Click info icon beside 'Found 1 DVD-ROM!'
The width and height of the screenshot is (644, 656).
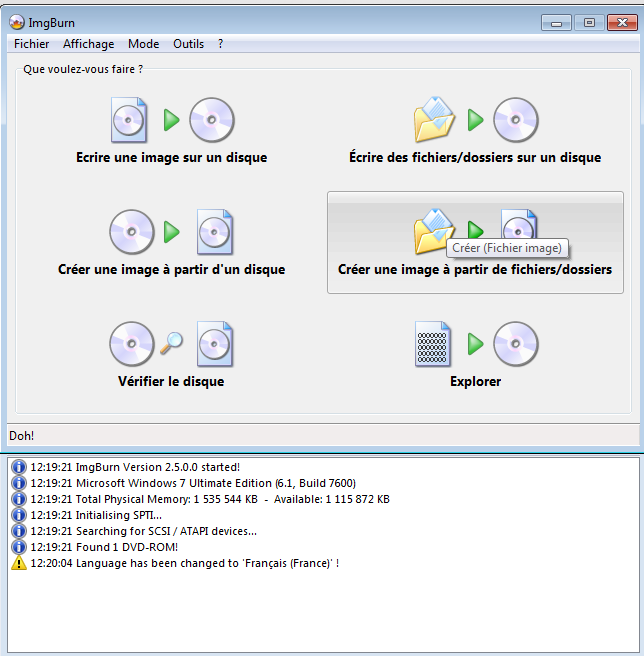click(19, 547)
